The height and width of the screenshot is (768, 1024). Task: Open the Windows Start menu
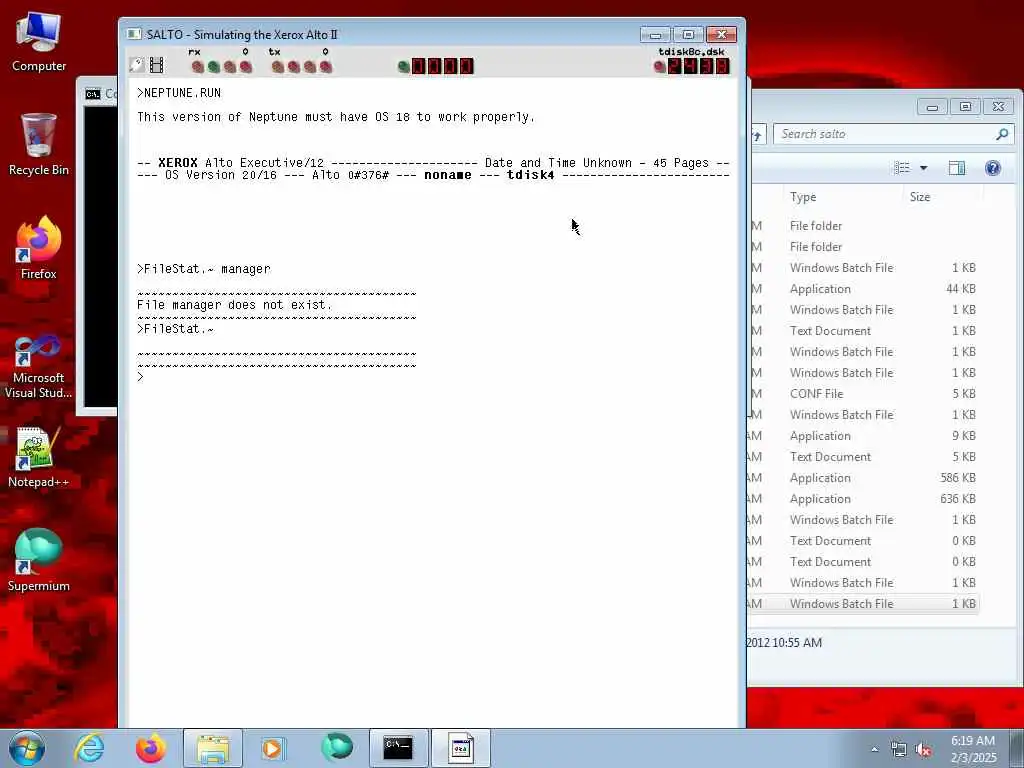click(x=27, y=748)
